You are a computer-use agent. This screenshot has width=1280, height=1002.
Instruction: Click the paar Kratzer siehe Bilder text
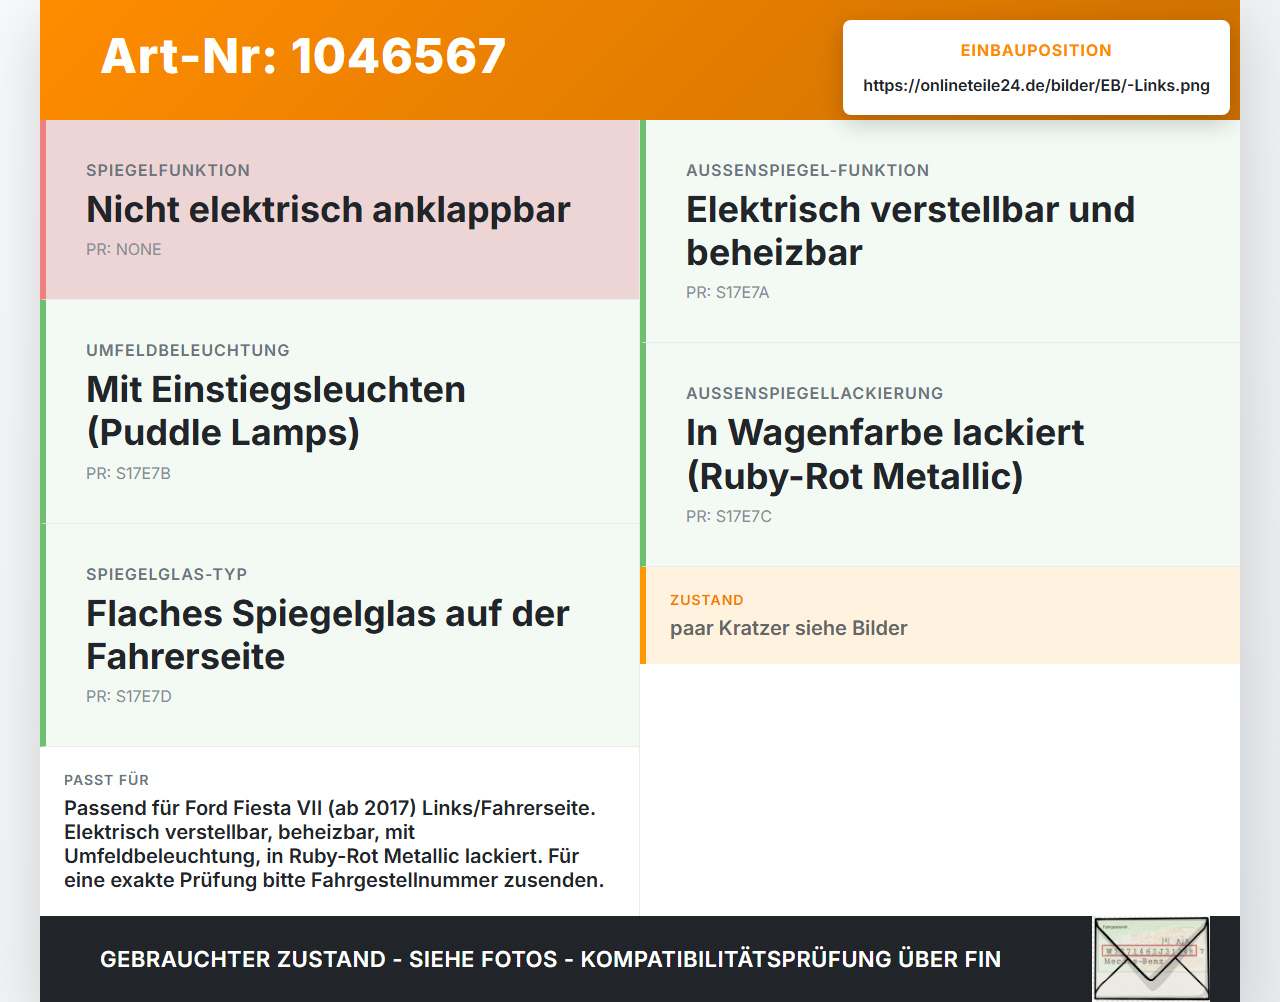(x=789, y=628)
